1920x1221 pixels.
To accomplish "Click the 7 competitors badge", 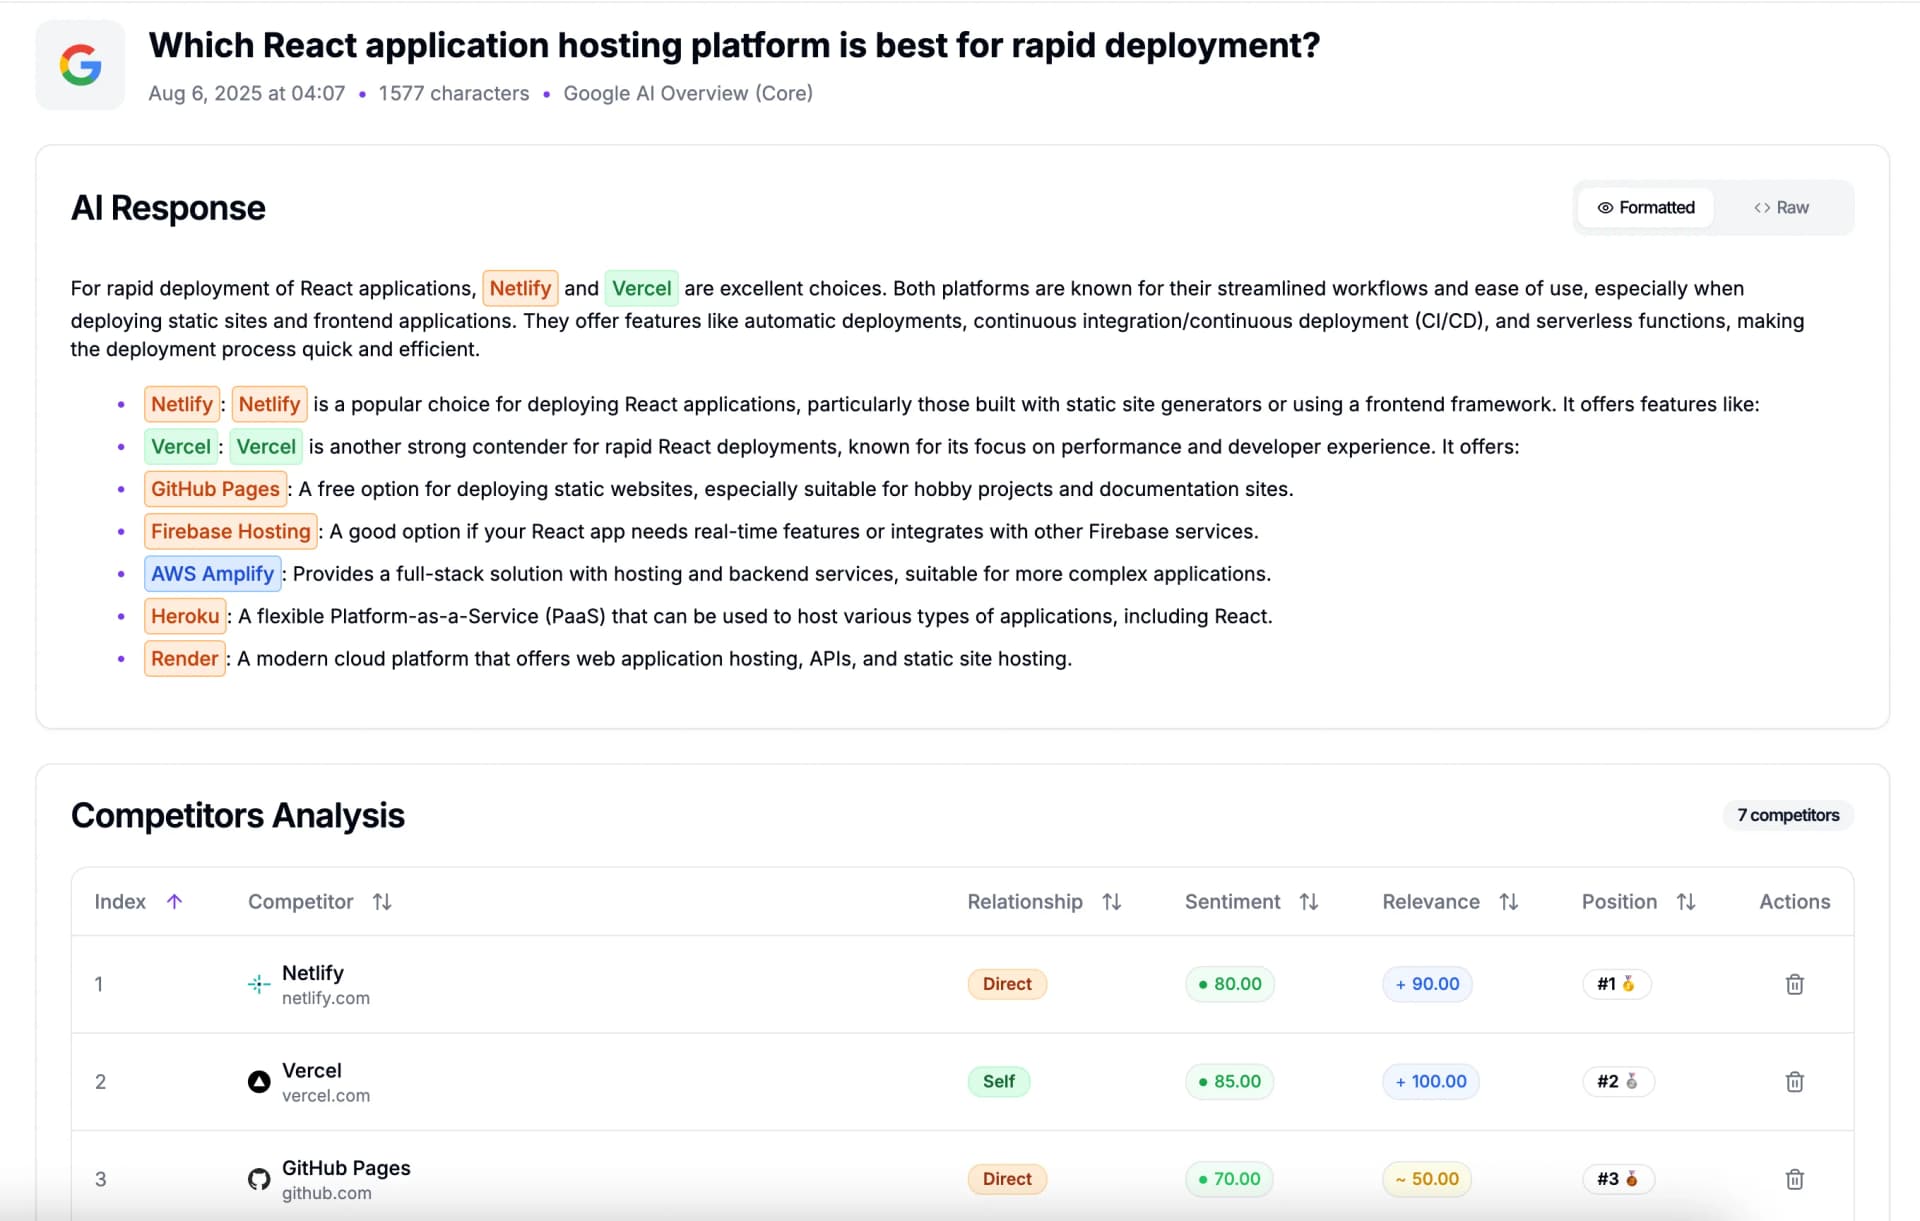I will click(x=1788, y=815).
